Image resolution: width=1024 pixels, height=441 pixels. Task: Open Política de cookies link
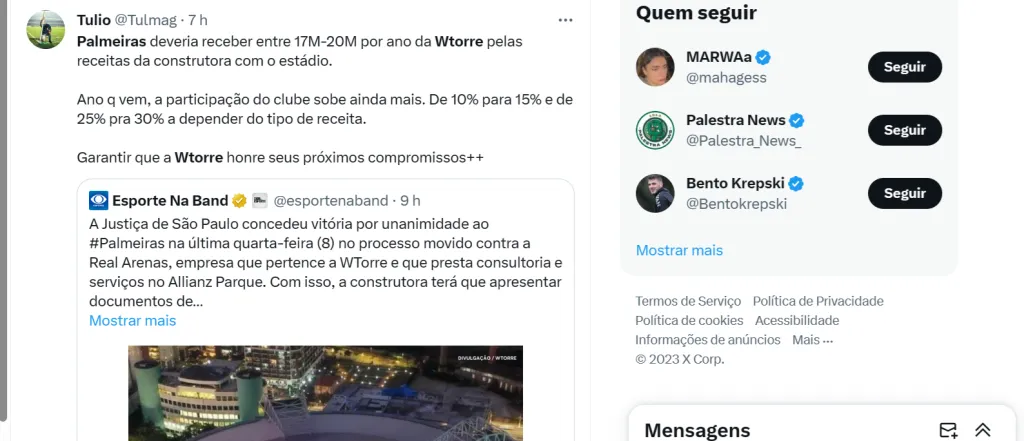(689, 320)
